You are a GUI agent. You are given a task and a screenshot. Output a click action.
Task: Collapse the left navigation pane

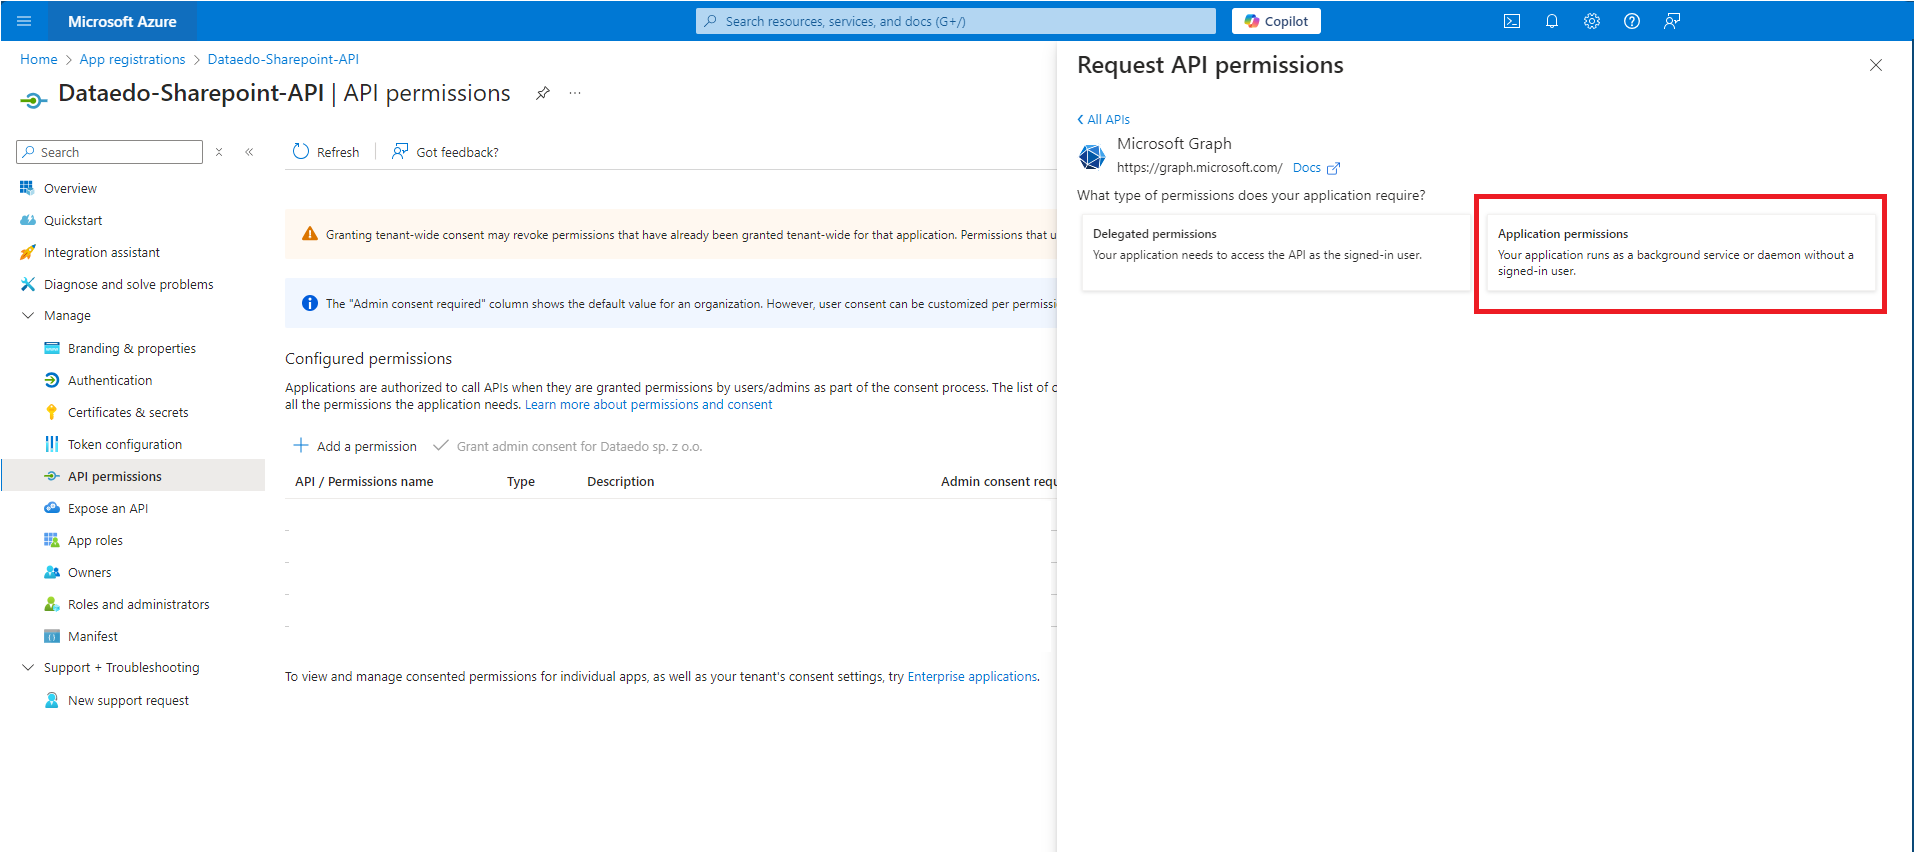249,152
